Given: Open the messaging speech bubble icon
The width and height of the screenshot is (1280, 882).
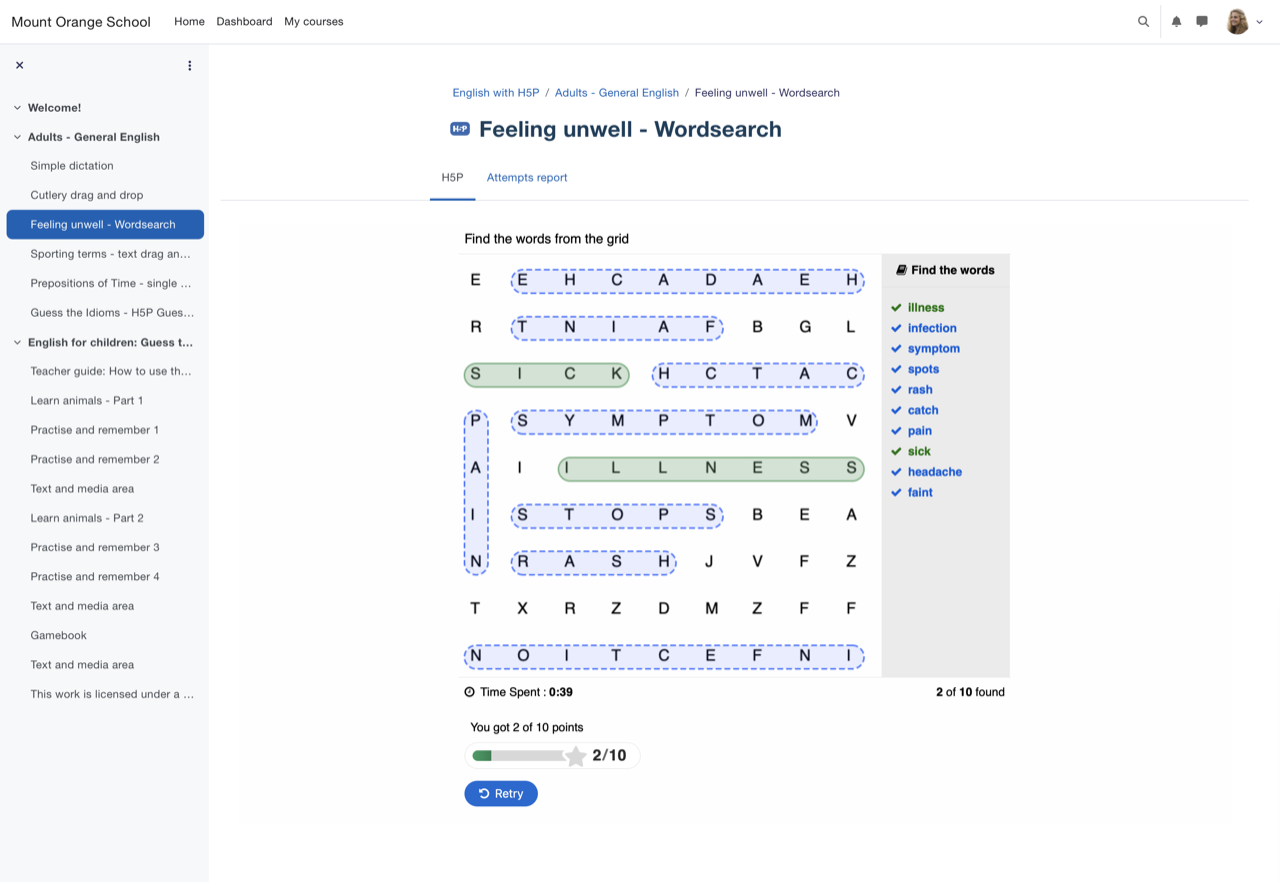Looking at the screenshot, I should [x=1202, y=21].
